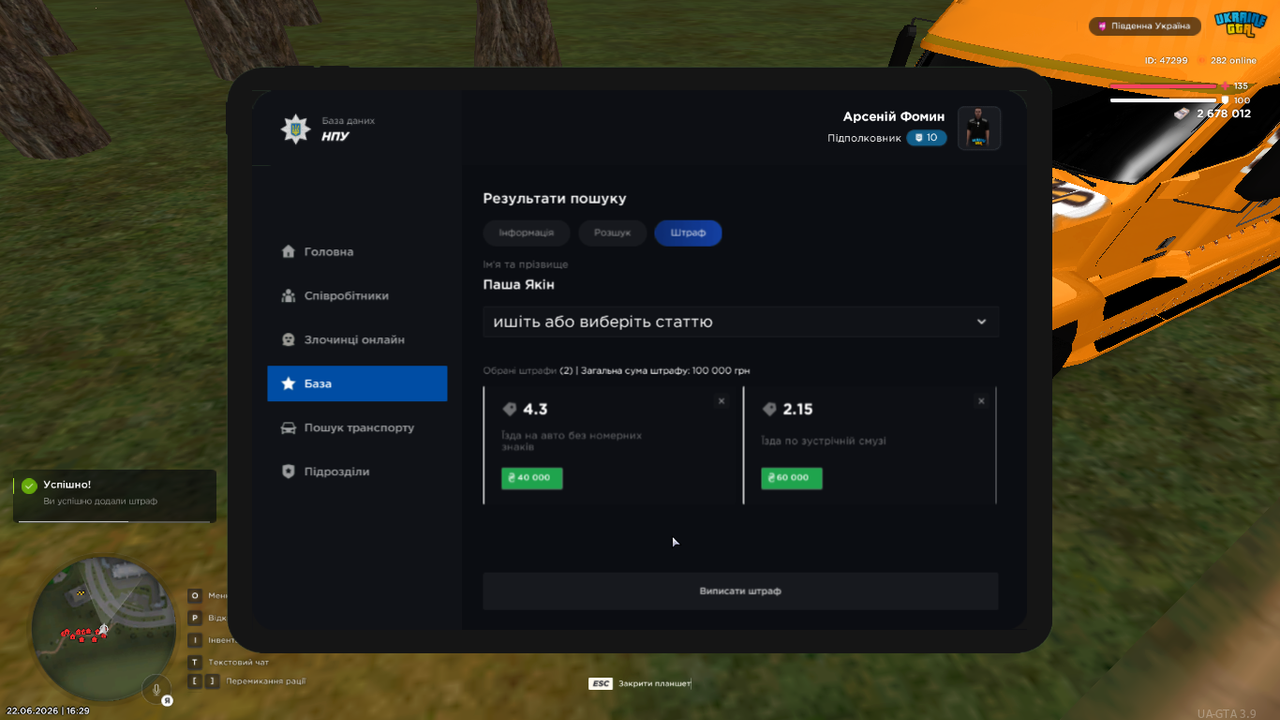Click the armor shield icon

click(1225, 100)
